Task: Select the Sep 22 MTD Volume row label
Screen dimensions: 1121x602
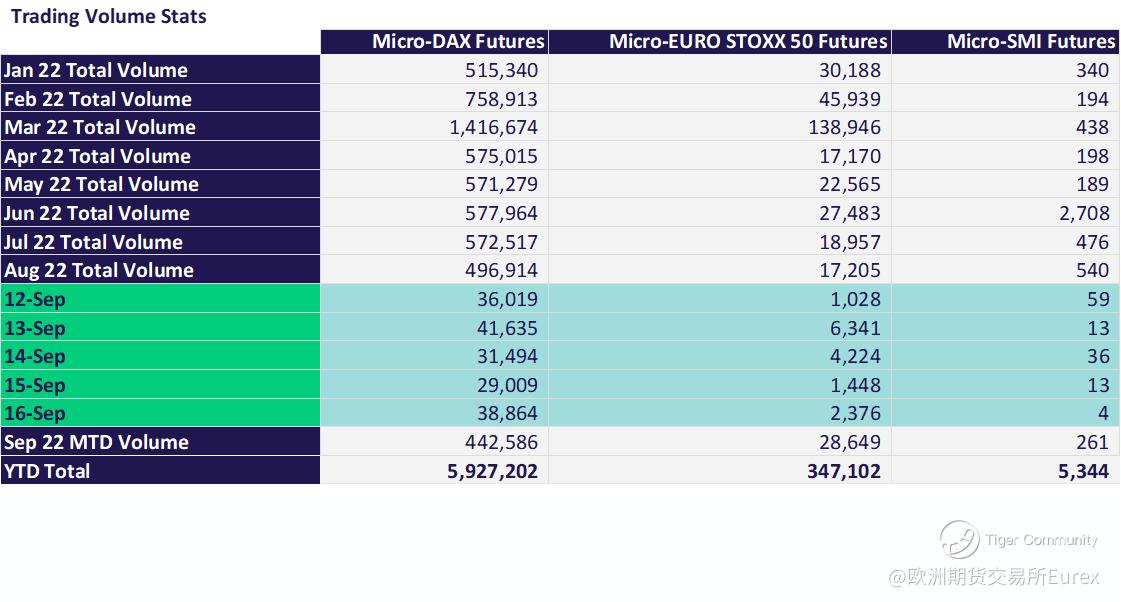Action: point(96,442)
